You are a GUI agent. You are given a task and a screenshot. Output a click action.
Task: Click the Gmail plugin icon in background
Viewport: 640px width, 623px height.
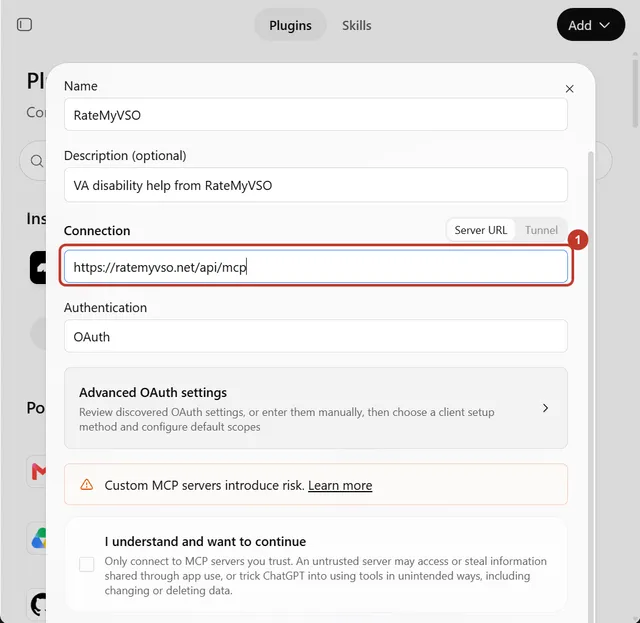pyautogui.click(x=38, y=472)
